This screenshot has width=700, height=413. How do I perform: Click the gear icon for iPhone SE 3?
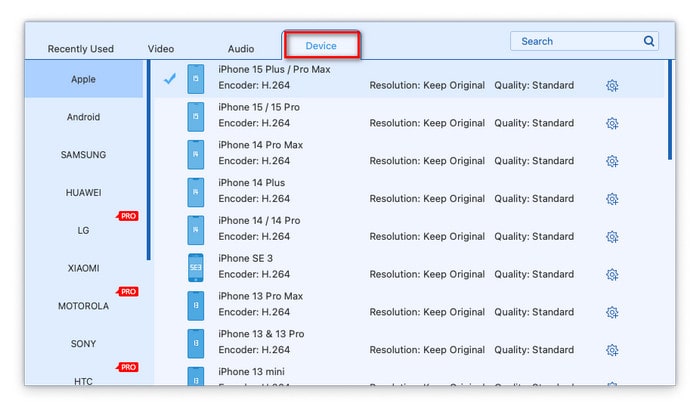click(x=612, y=275)
